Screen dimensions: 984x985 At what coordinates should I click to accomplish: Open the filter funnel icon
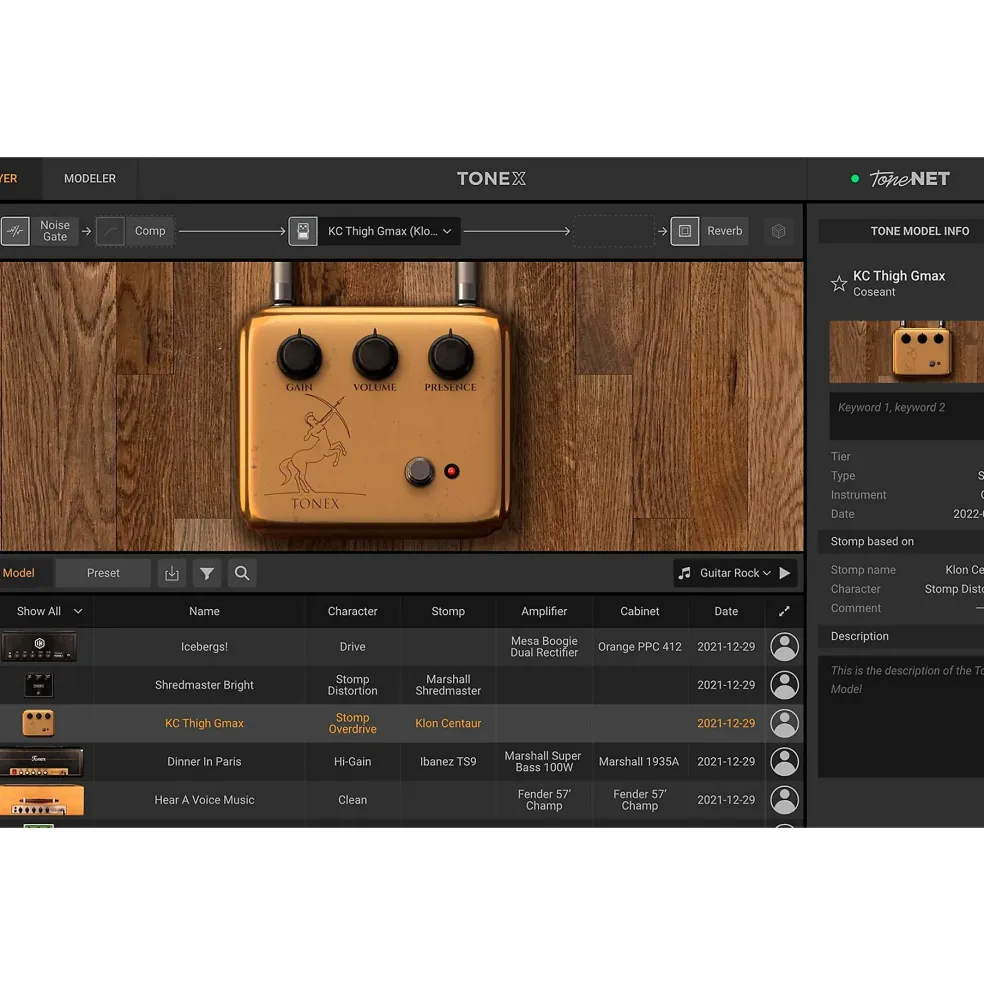pyautogui.click(x=207, y=573)
